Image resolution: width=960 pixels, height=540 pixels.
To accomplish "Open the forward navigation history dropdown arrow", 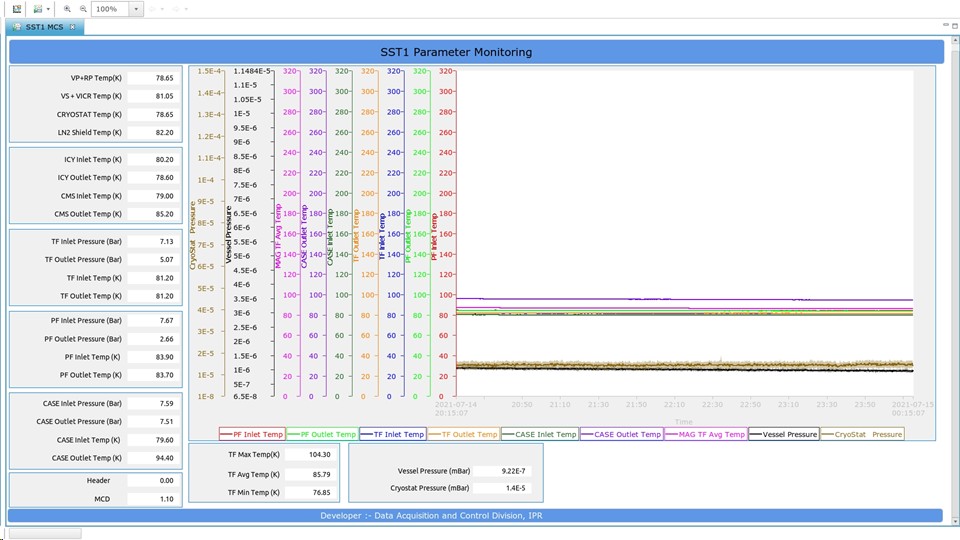I will pos(186,9).
